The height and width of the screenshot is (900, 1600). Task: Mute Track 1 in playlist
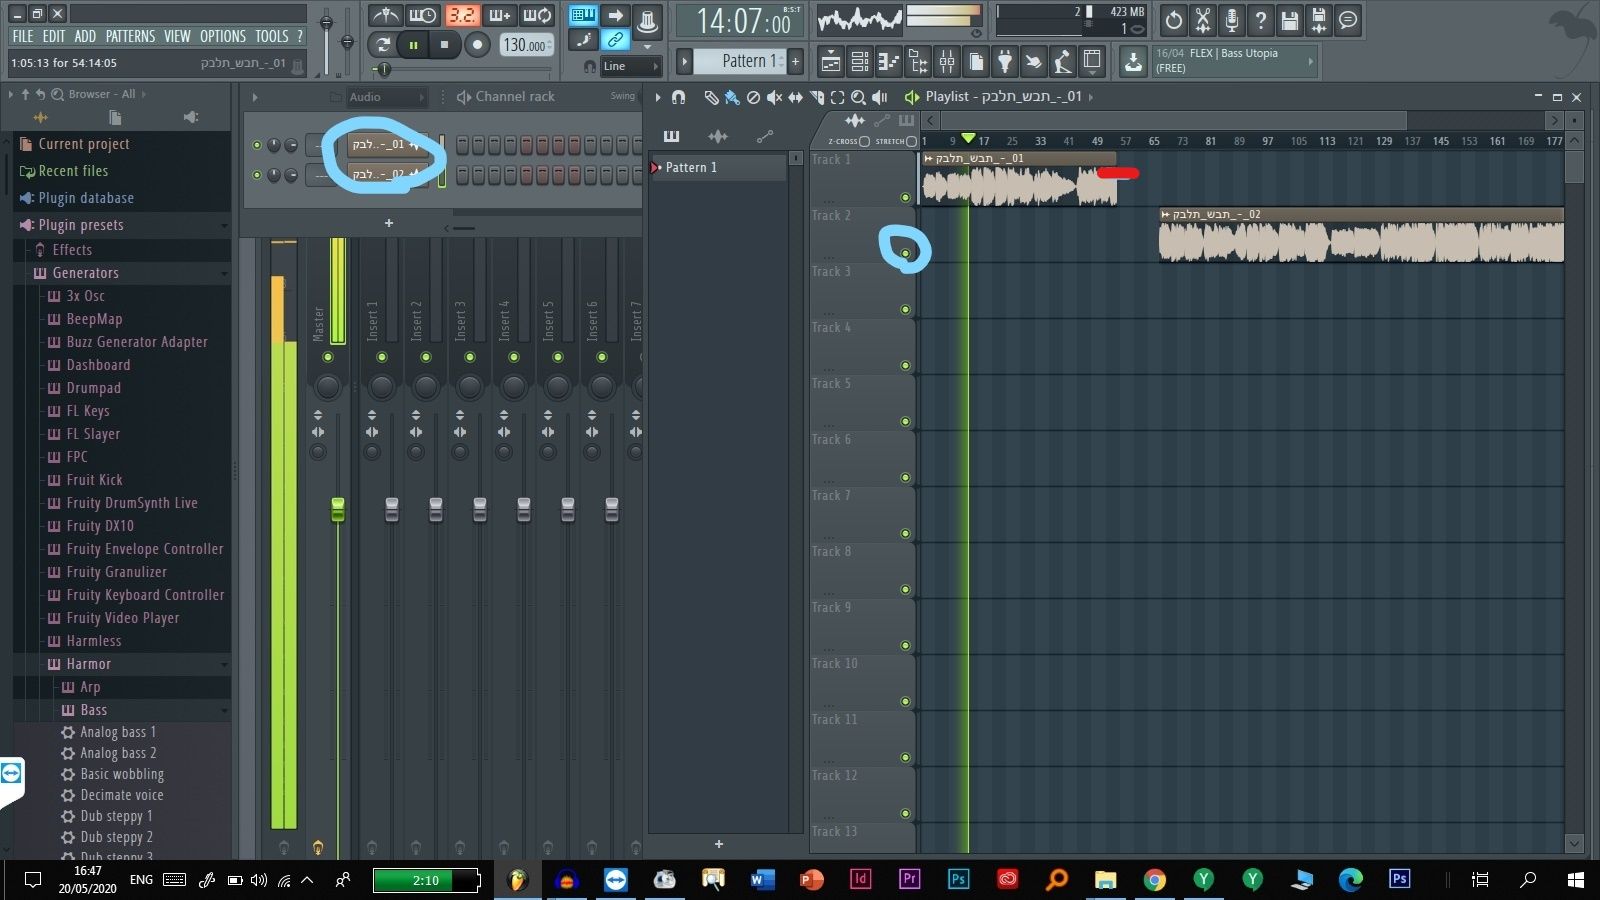tap(905, 197)
